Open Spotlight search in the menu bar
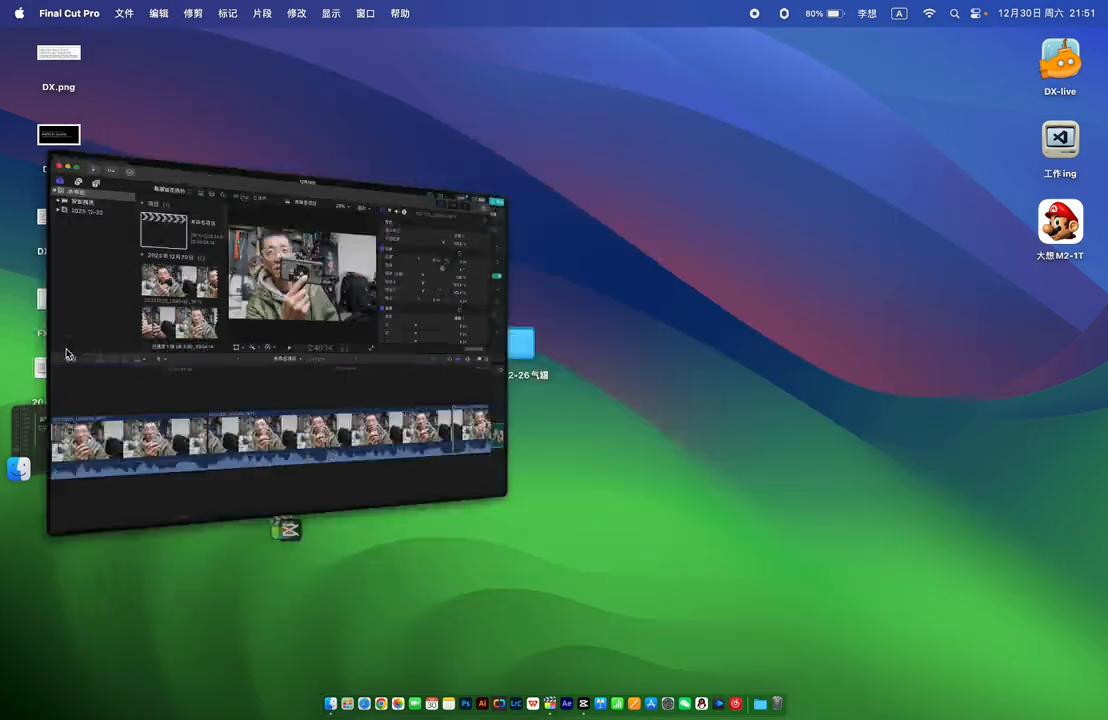The image size is (1108, 720). point(954,13)
